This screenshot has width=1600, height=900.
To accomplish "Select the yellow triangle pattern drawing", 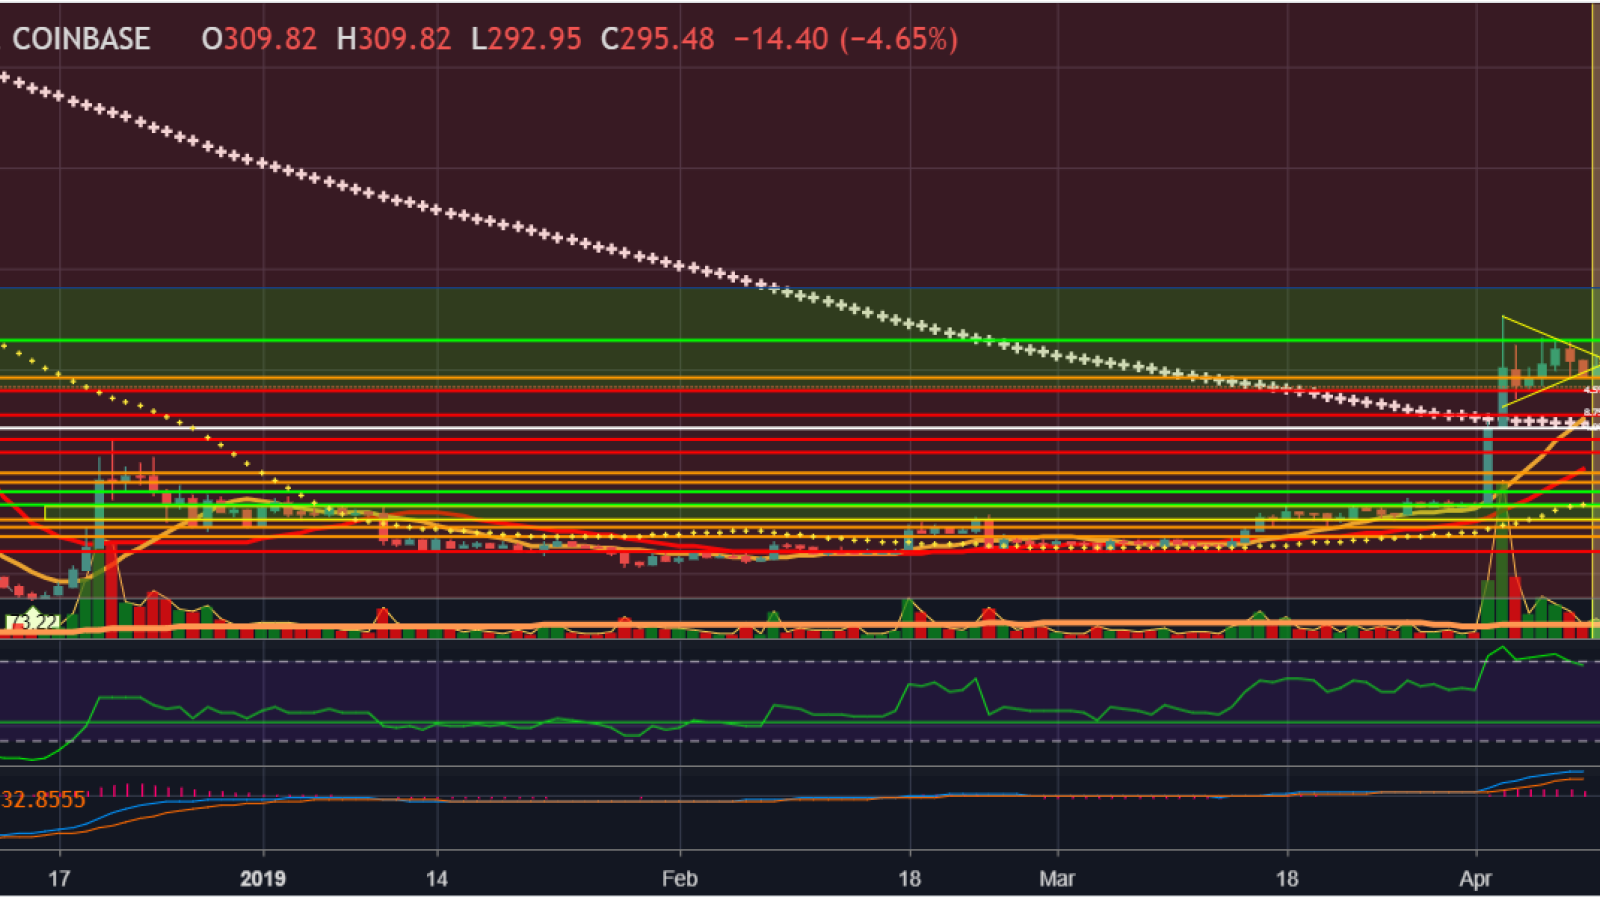I will tap(1550, 360).
